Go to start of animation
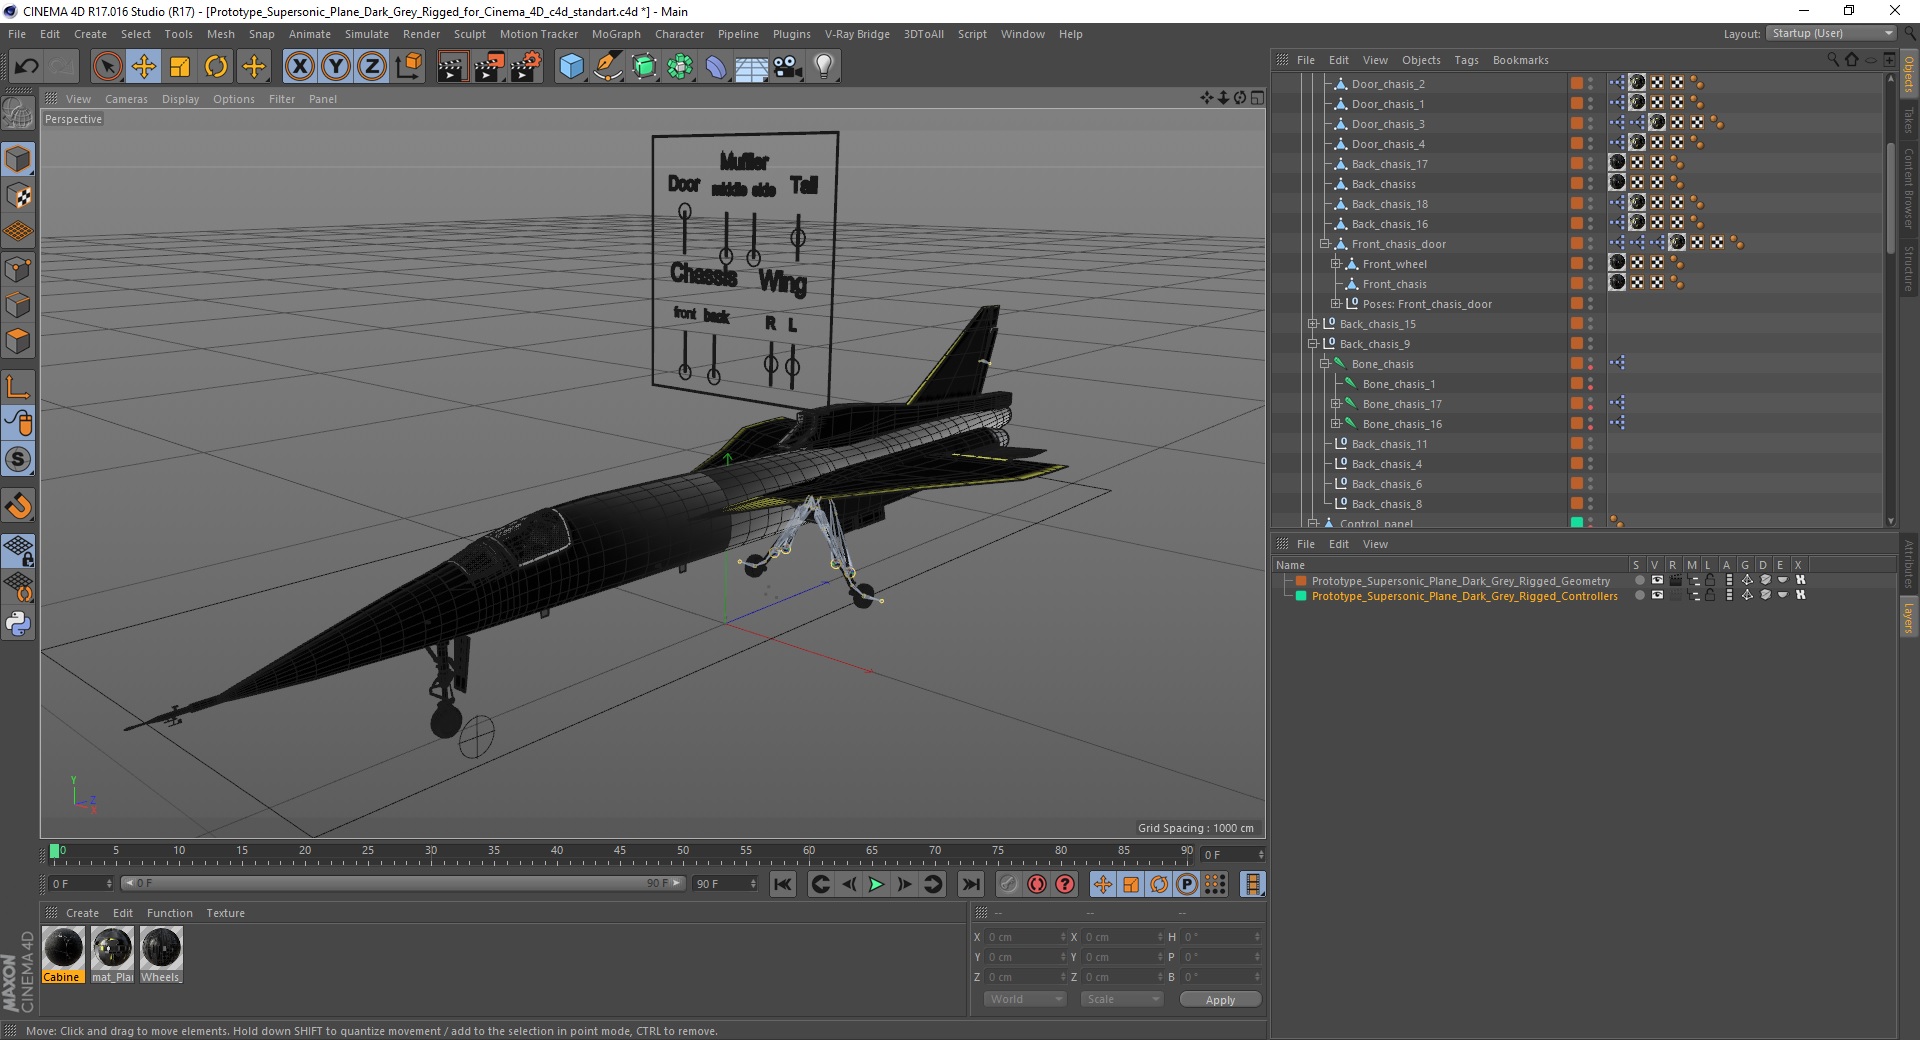Viewport: 1920px width, 1040px height. click(x=783, y=884)
